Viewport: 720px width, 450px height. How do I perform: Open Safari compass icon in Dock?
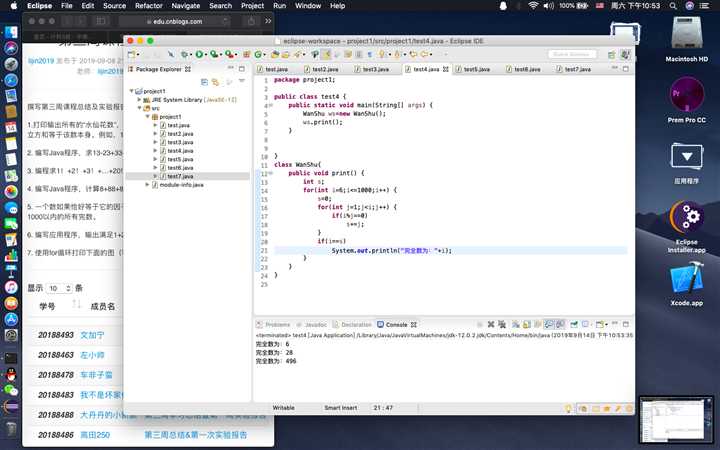click(11, 80)
